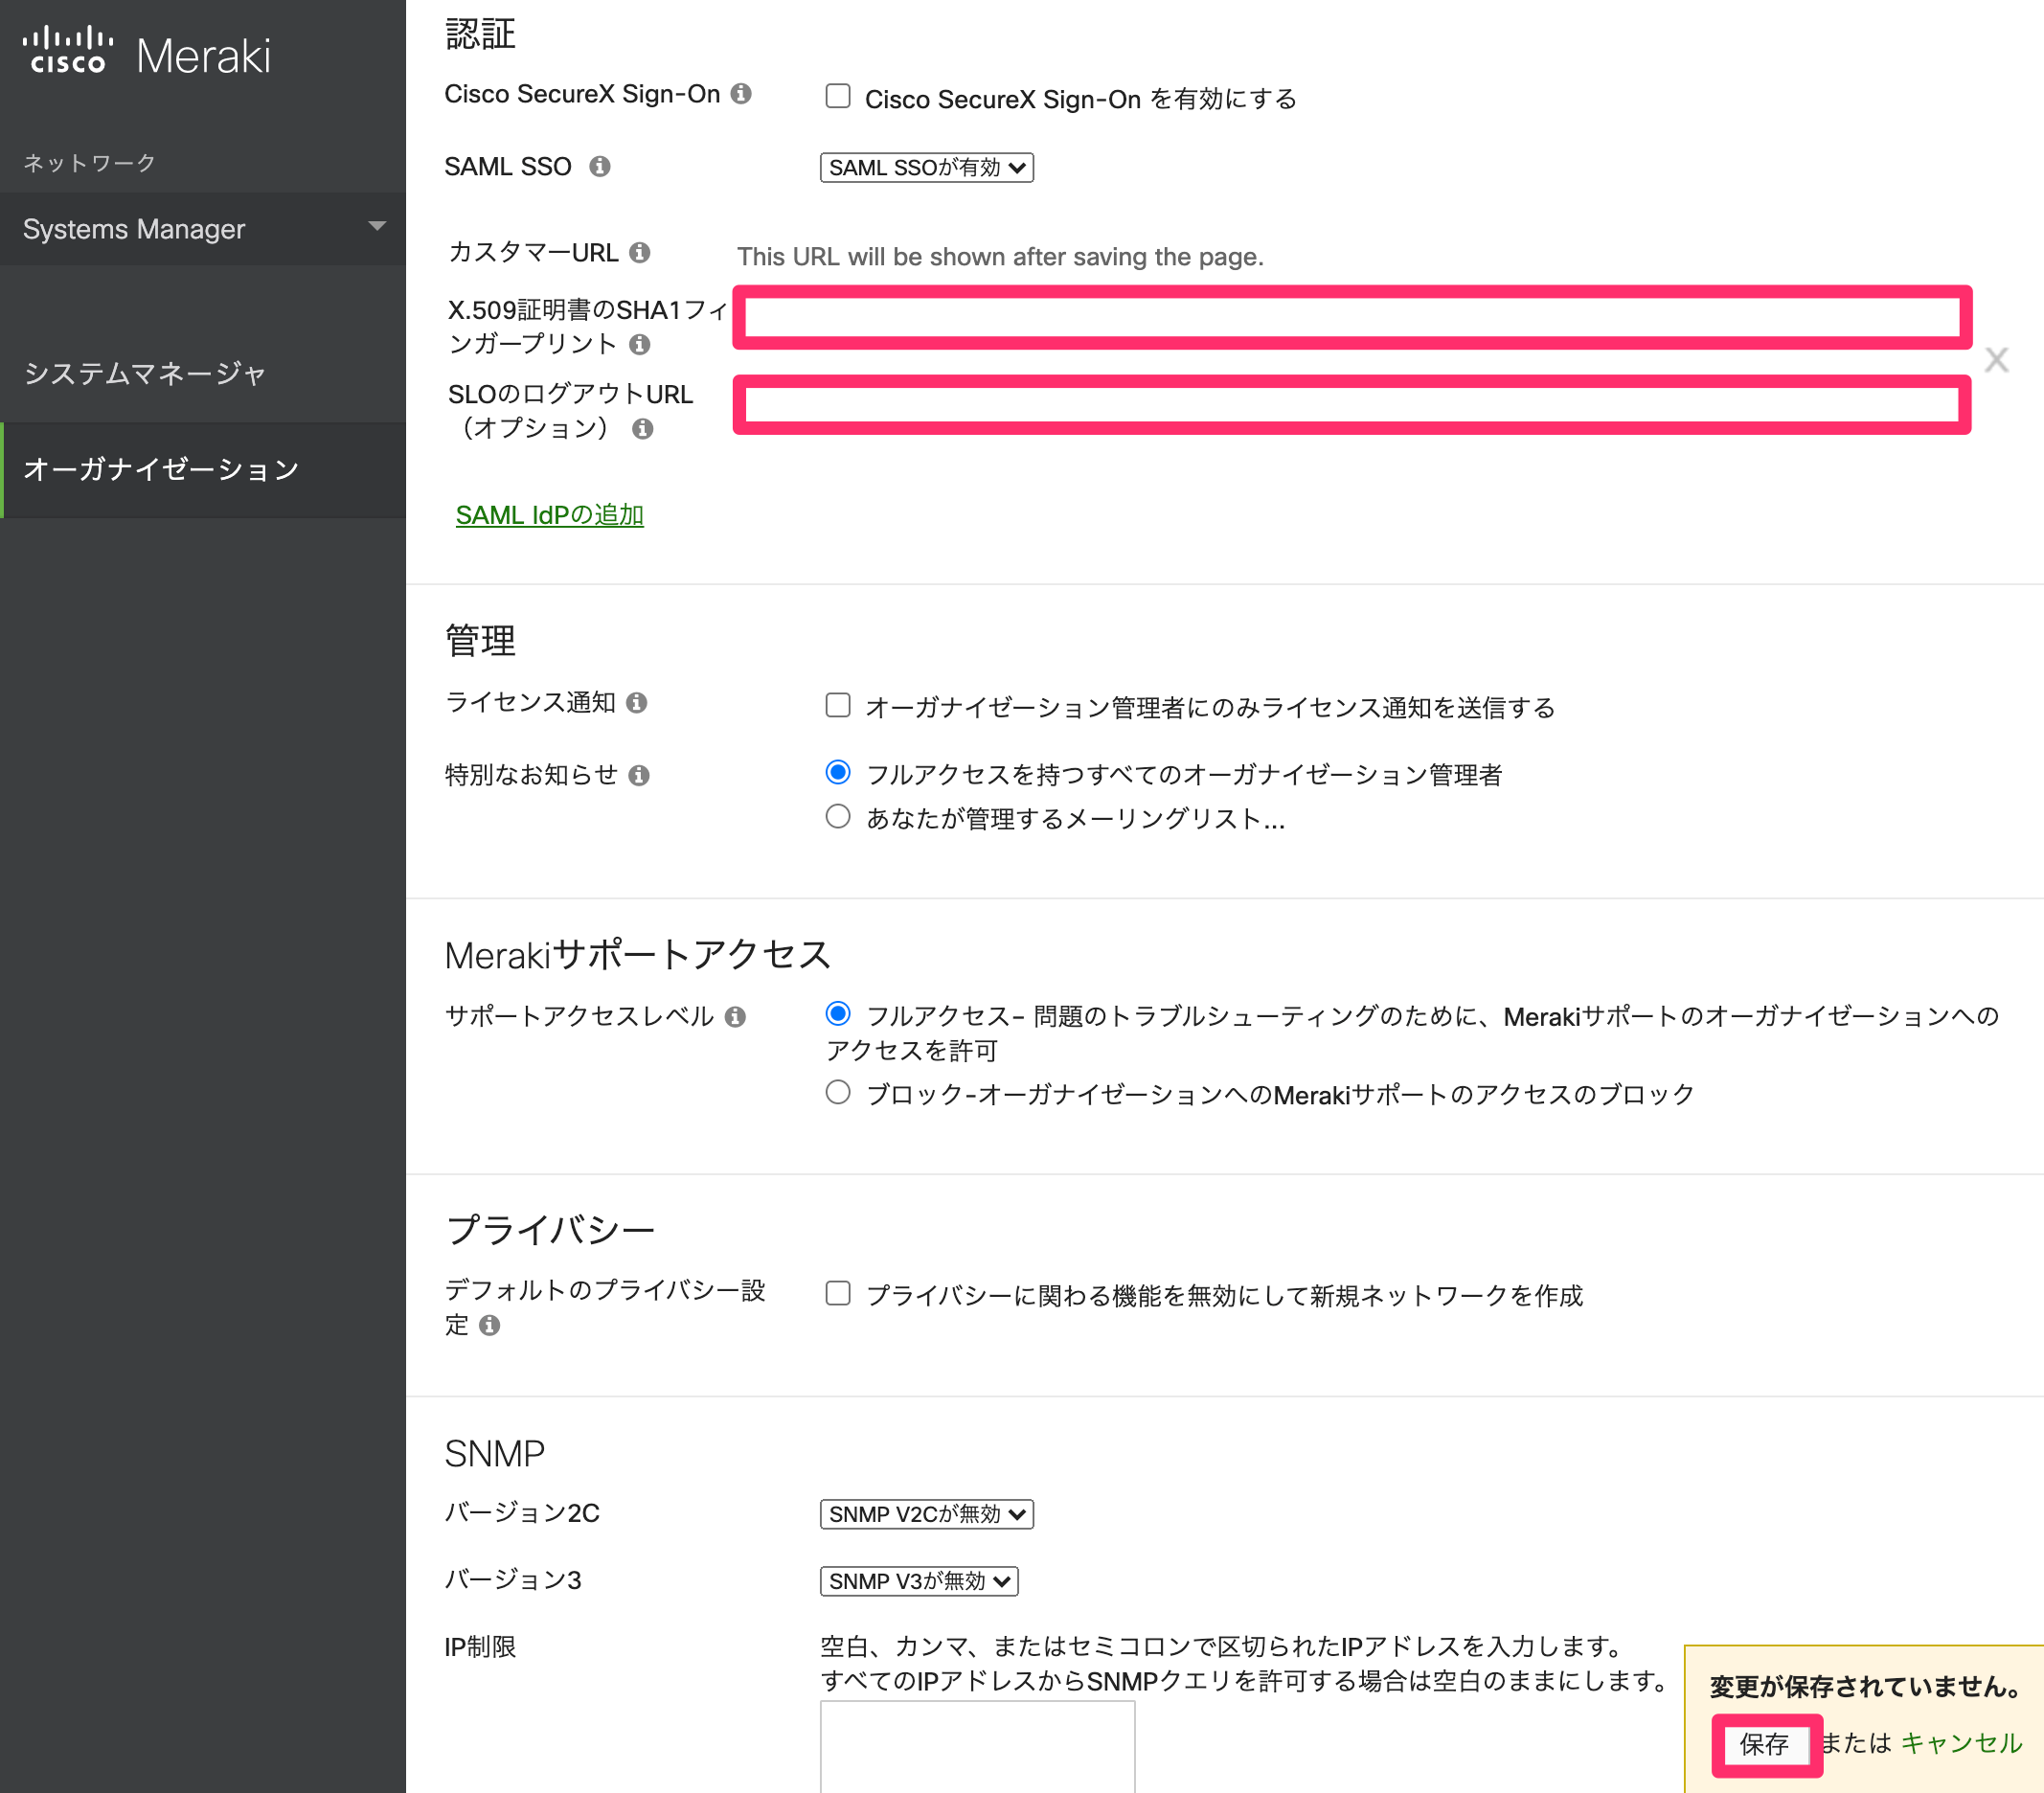The width and height of the screenshot is (2044, 1793).
Task: Click info icon next to カスタマーURL
Action: tap(640, 253)
